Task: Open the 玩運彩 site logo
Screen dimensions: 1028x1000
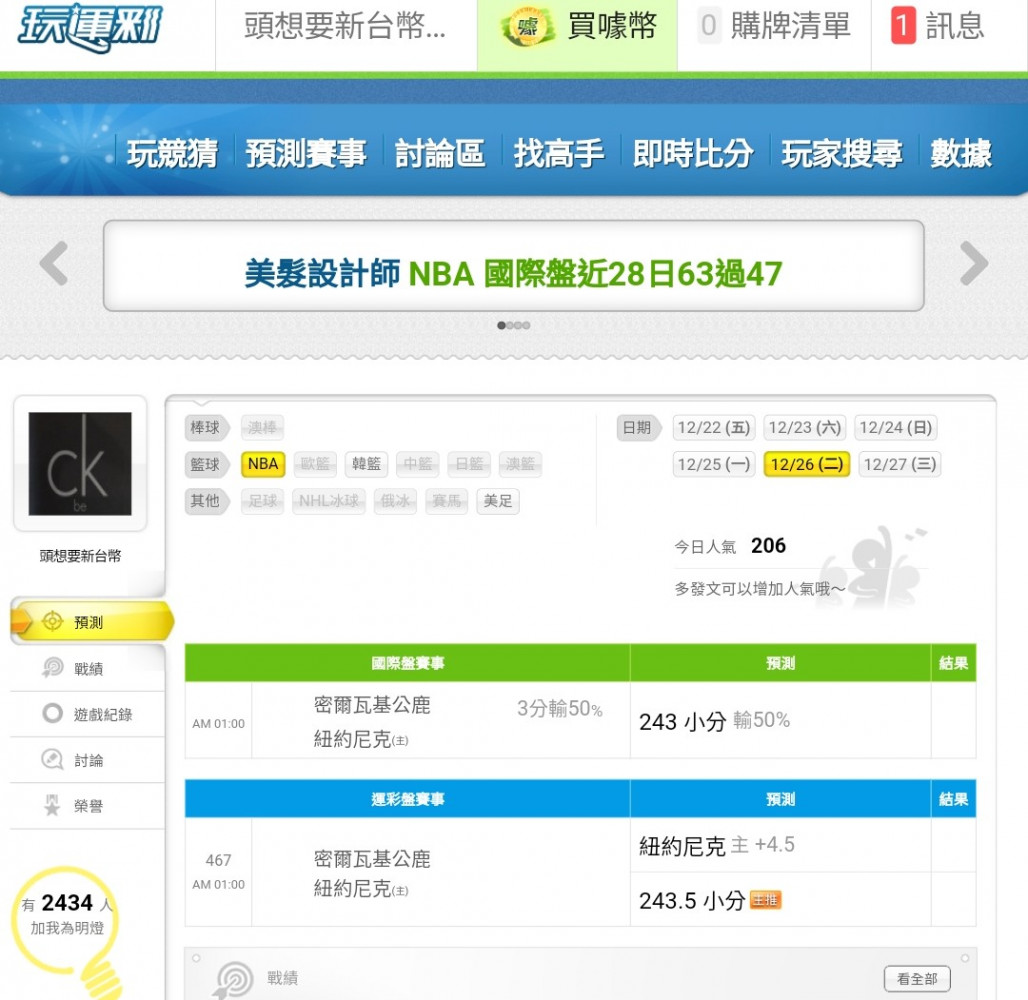Action: pos(90,28)
